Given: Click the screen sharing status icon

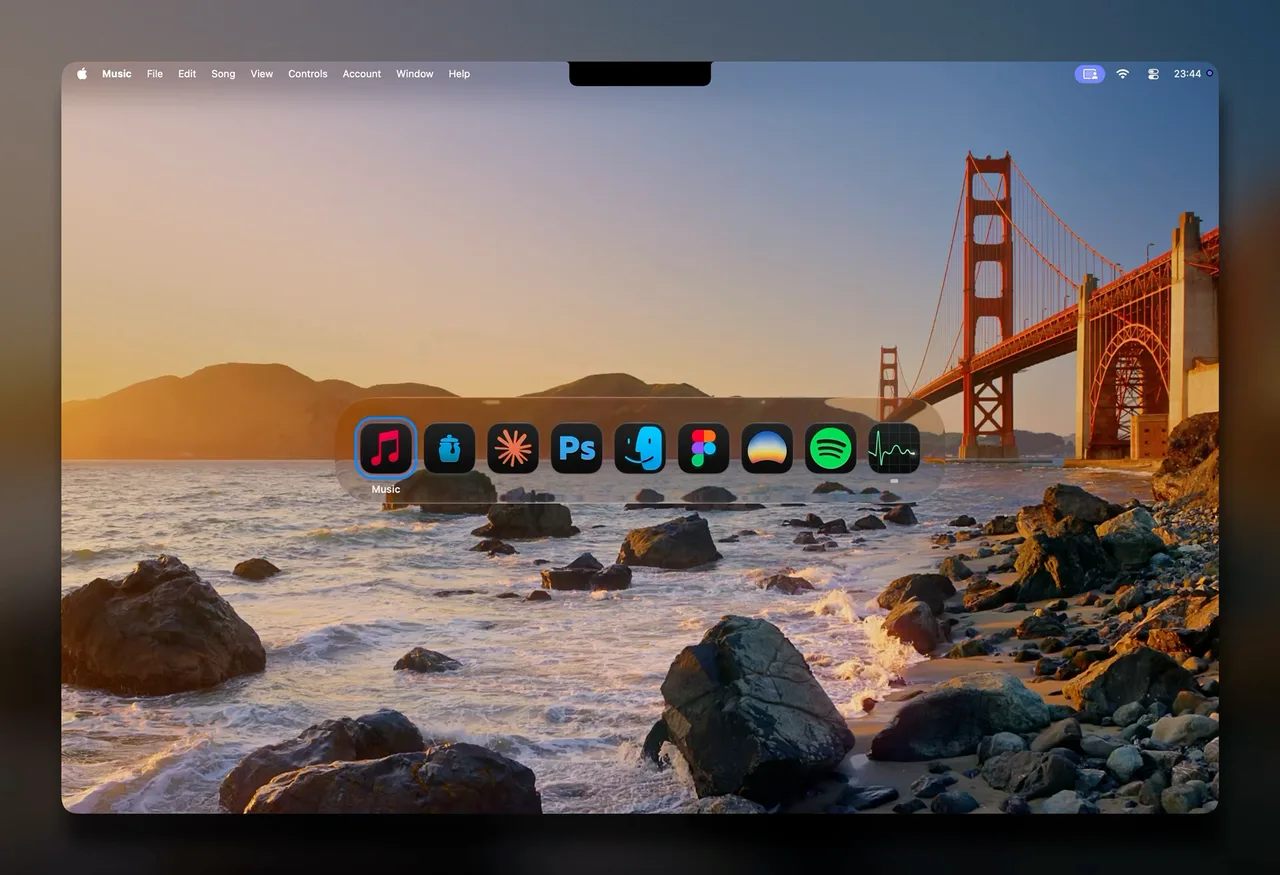Looking at the screenshot, I should pos(1090,74).
